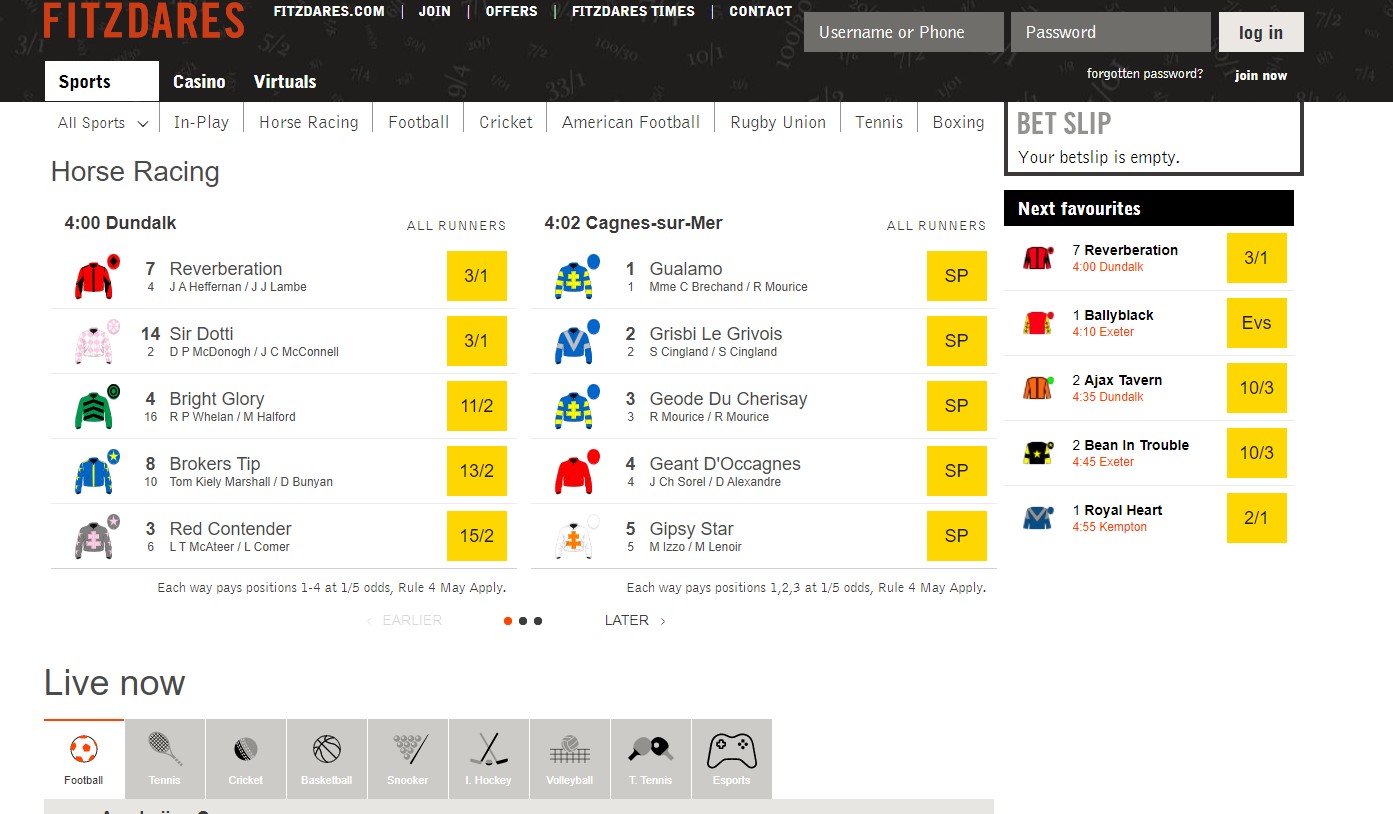1393x814 pixels.
Task: Select Gualamo SP odds button
Action: (957, 276)
